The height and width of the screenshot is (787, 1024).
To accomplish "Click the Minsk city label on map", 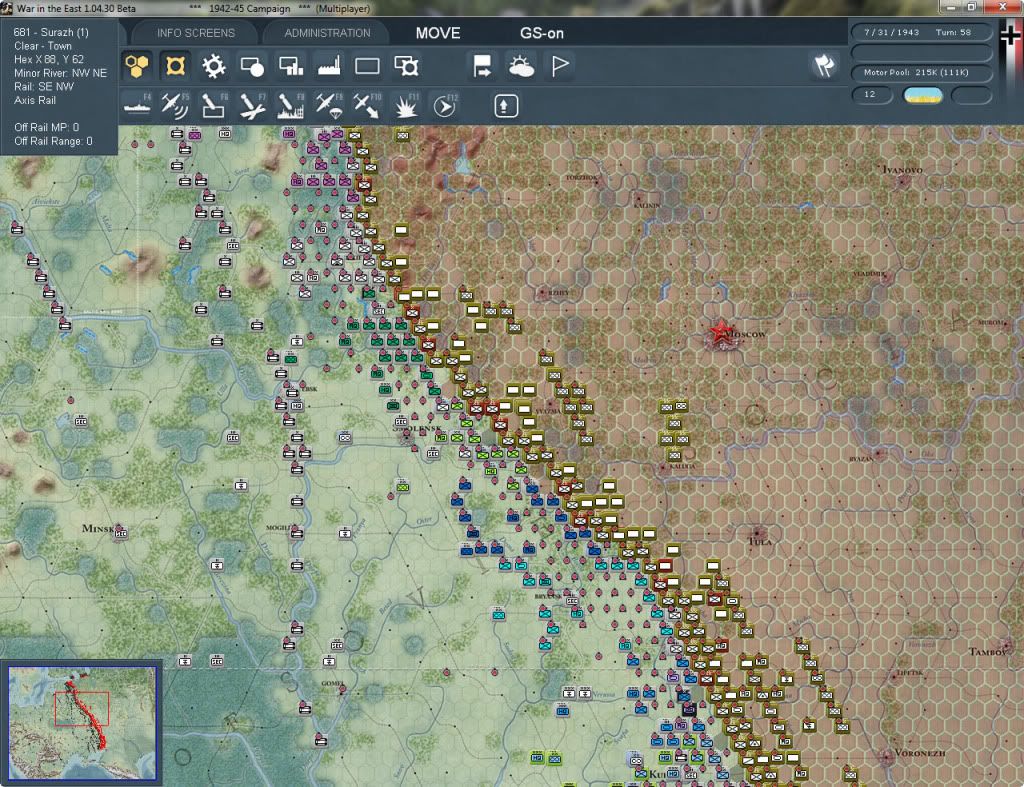I will pos(98,528).
